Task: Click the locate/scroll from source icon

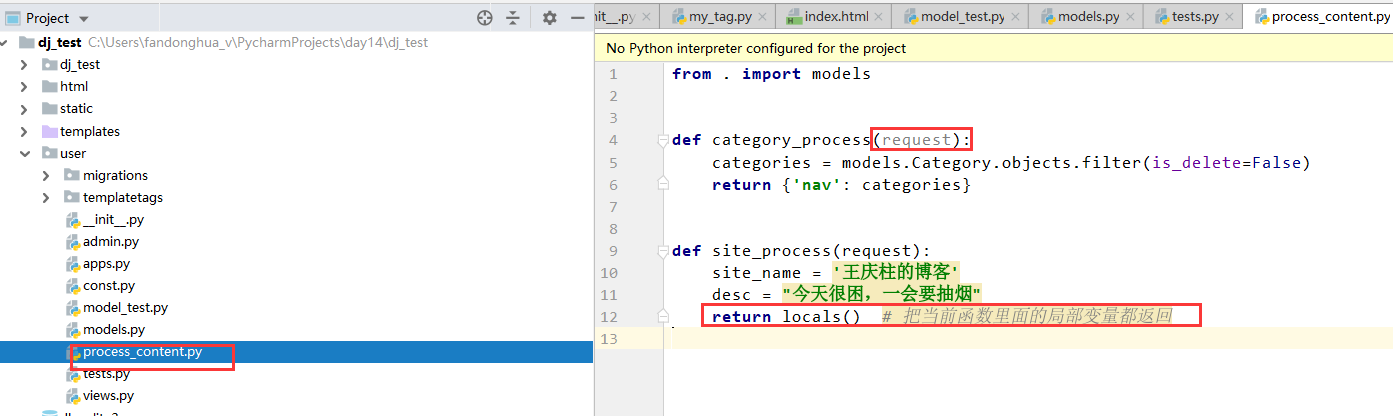Action: coord(485,18)
